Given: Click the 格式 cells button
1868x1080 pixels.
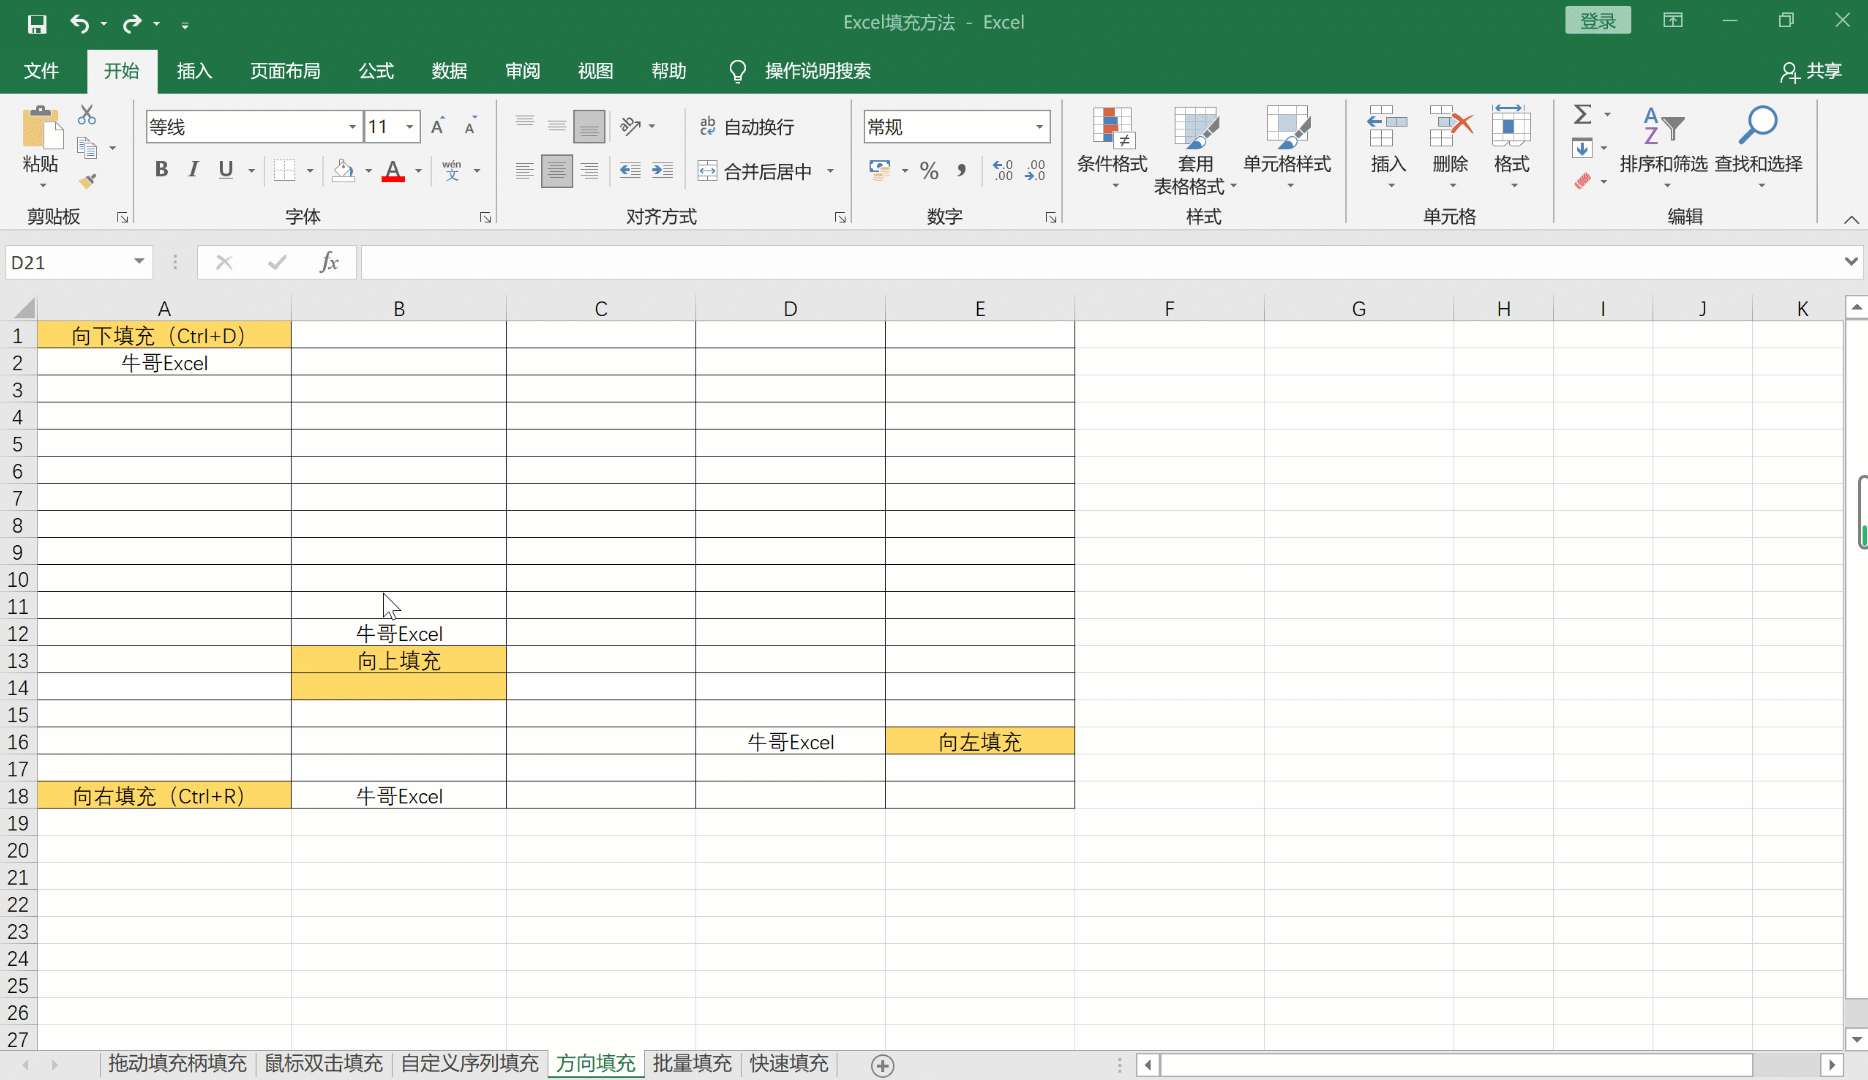Looking at the screenshot, I should 1511,147.
